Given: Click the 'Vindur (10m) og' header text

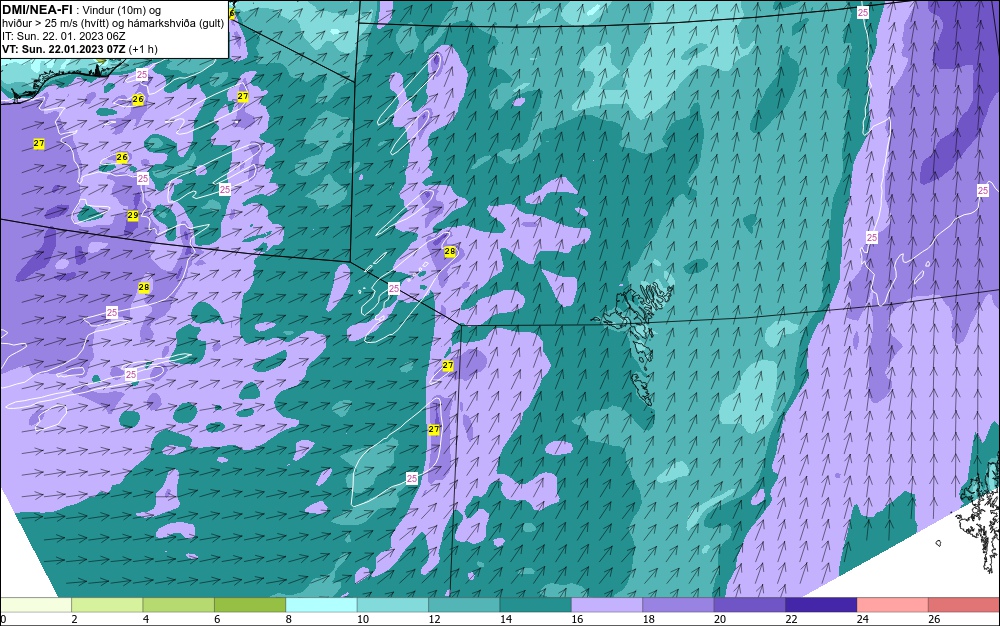Looking at the screenshot, I should point(123,10).
